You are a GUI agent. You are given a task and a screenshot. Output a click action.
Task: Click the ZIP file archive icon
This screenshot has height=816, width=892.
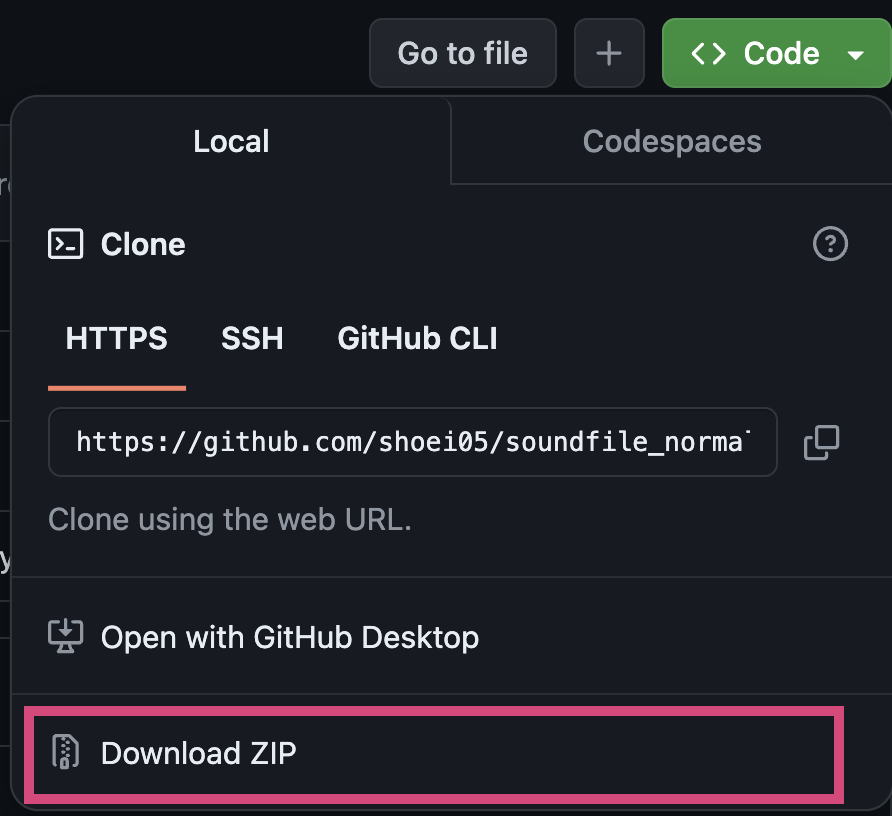coord(66,753)
